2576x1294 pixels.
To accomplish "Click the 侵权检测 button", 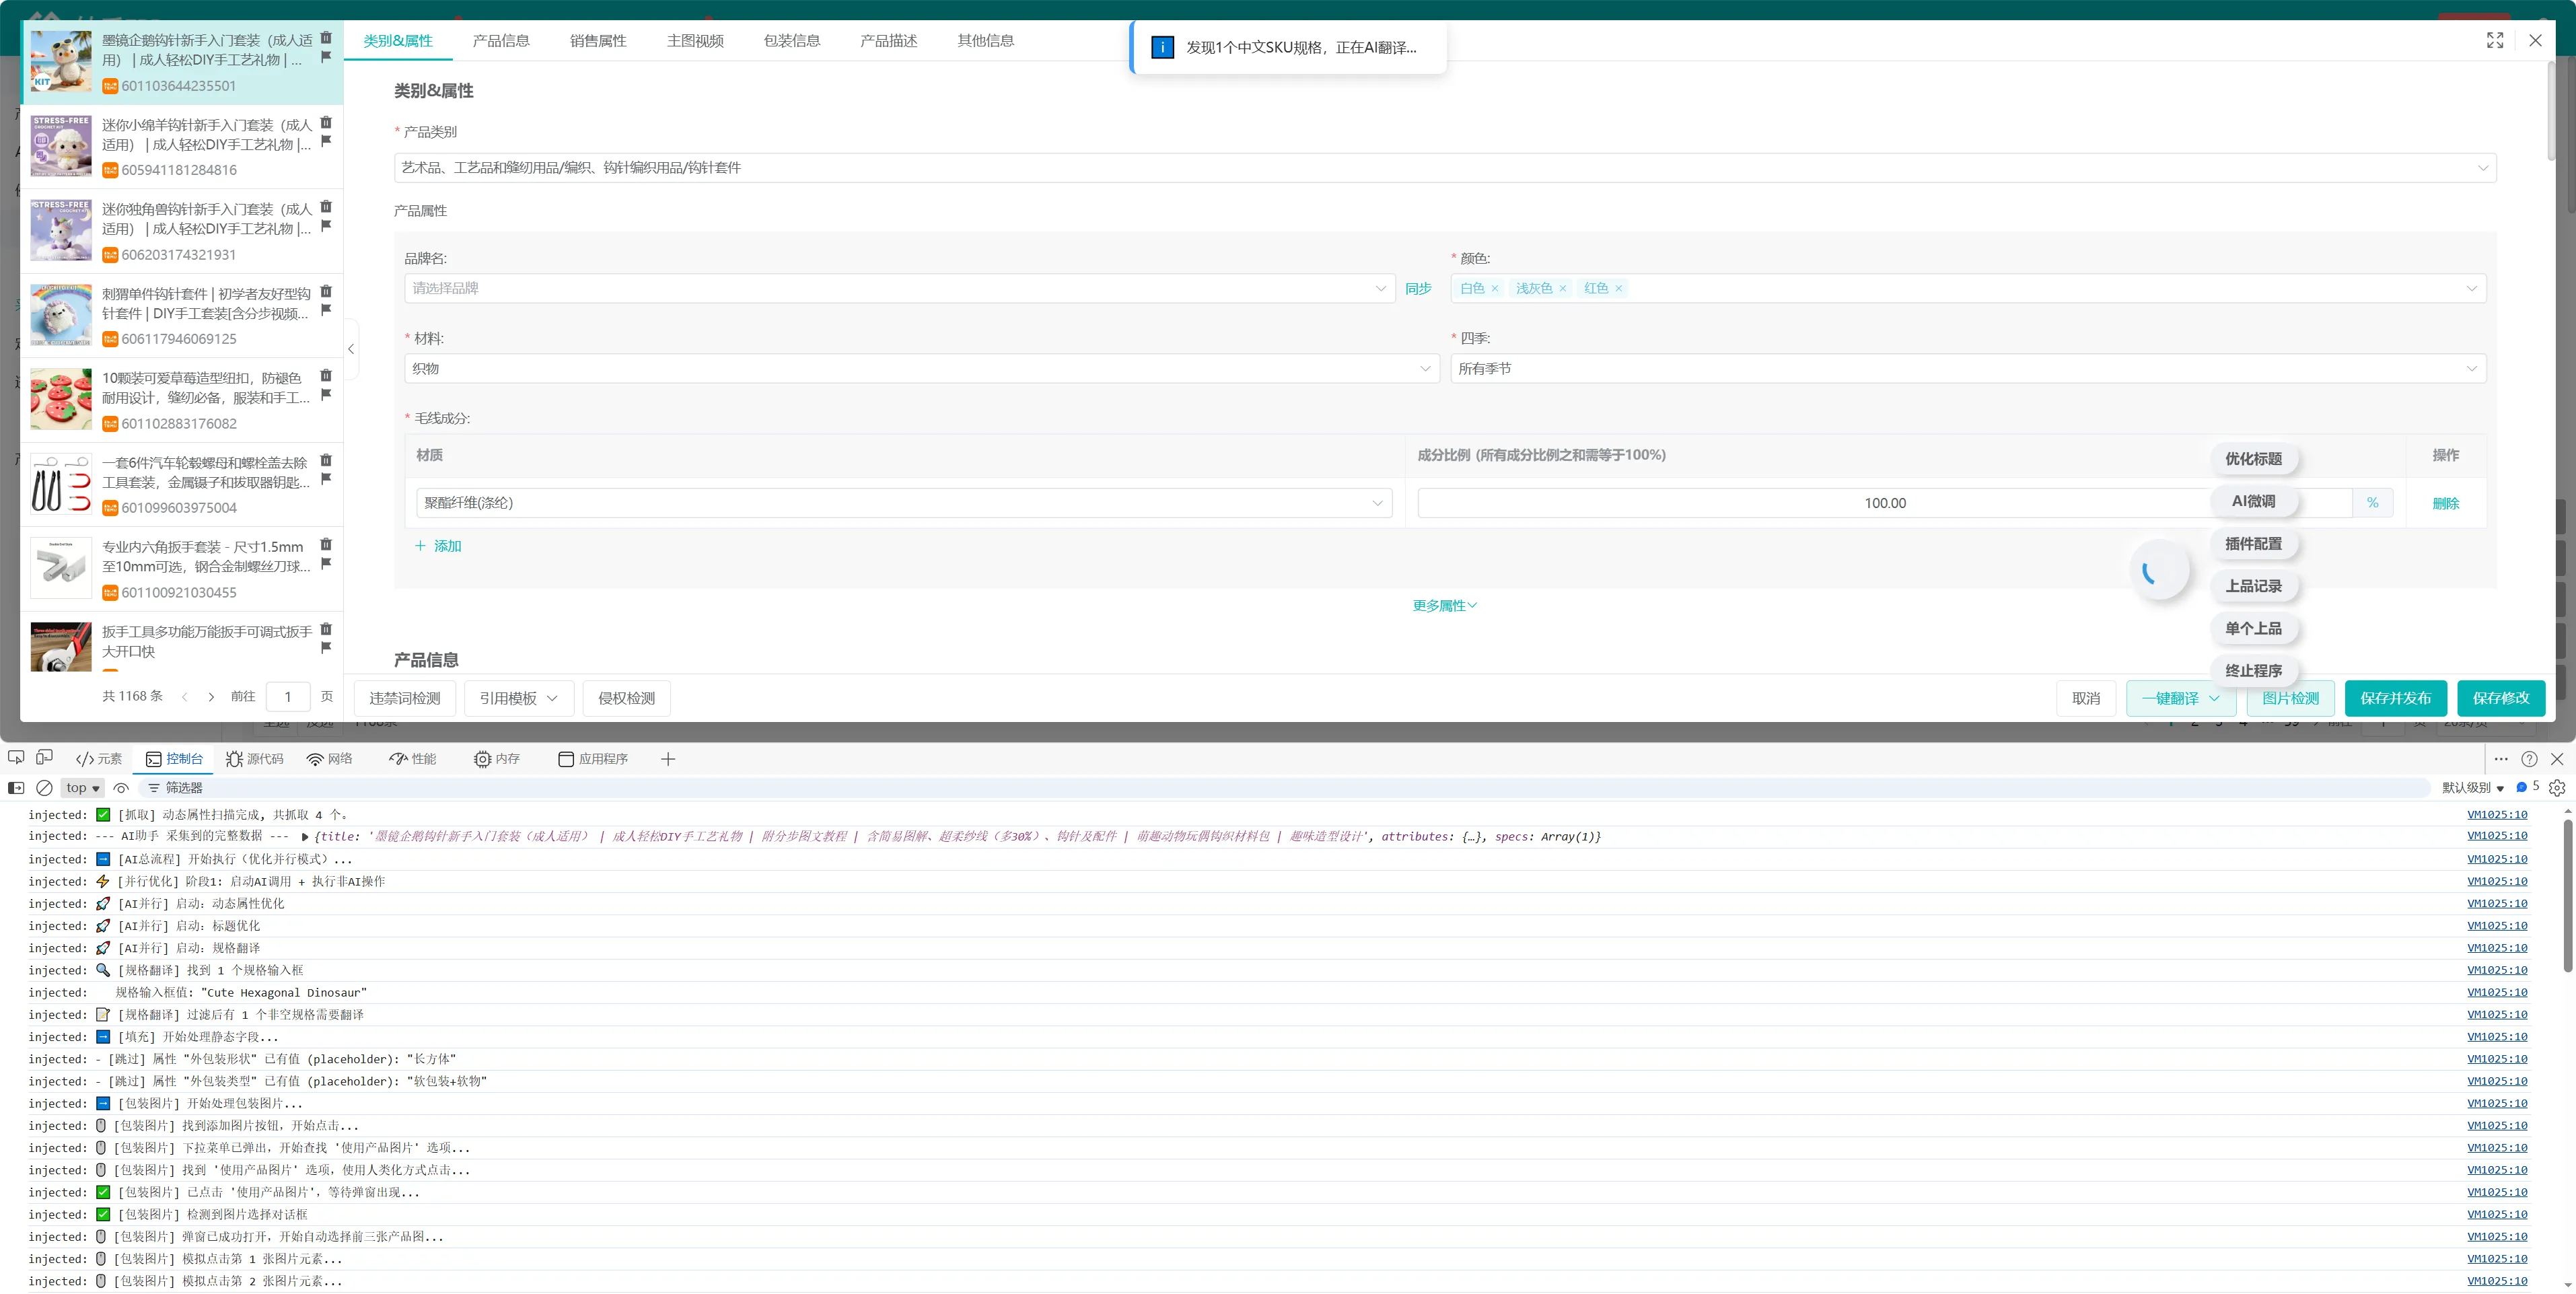I will [x=627, y=698].
